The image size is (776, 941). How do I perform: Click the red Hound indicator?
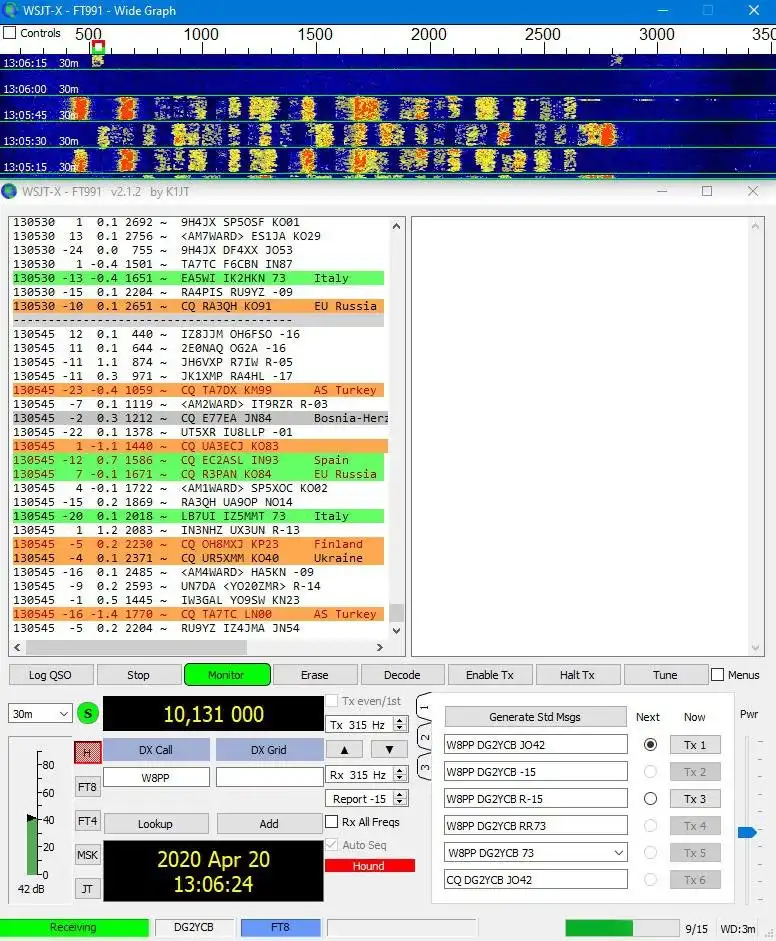coord(370,865)
